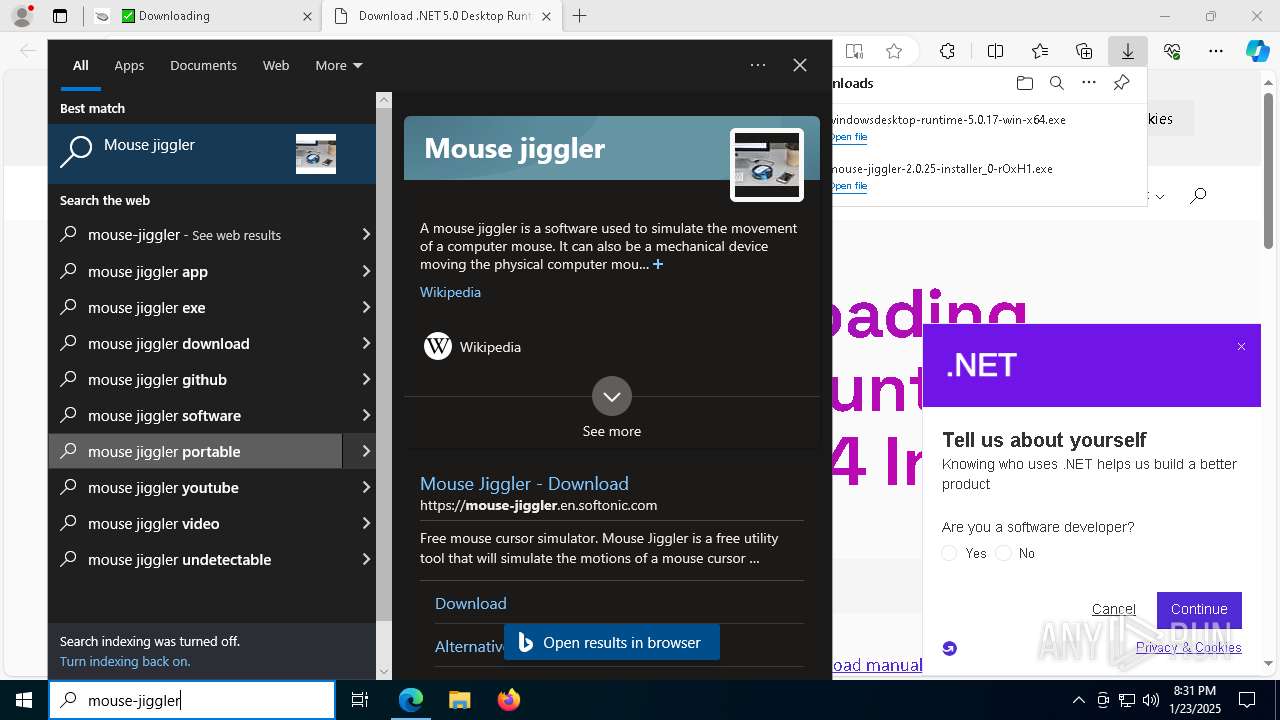
Task: Open Edge profile avatar icon
Action: 22,16
